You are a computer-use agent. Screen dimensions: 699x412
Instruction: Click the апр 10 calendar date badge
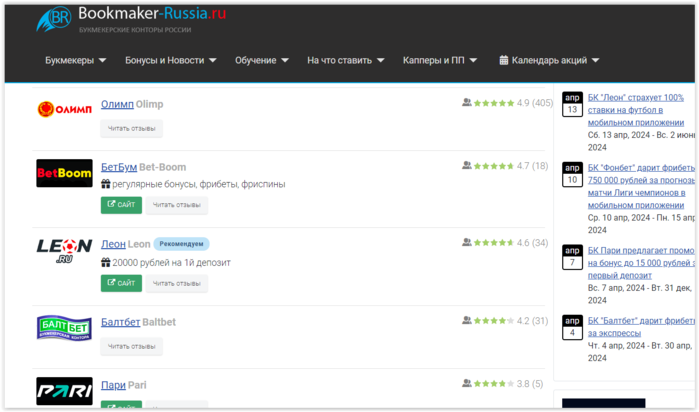[572, 174]
